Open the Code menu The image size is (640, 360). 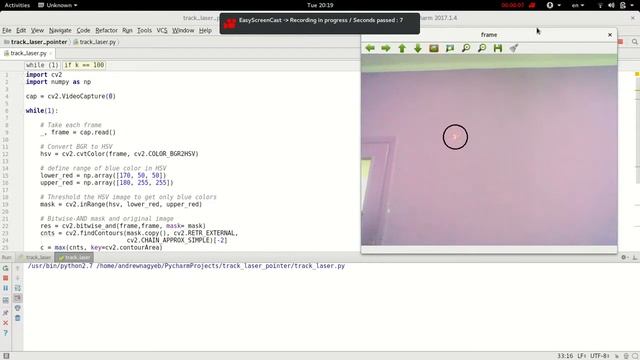pyautogui.click(x=83, y=31)
